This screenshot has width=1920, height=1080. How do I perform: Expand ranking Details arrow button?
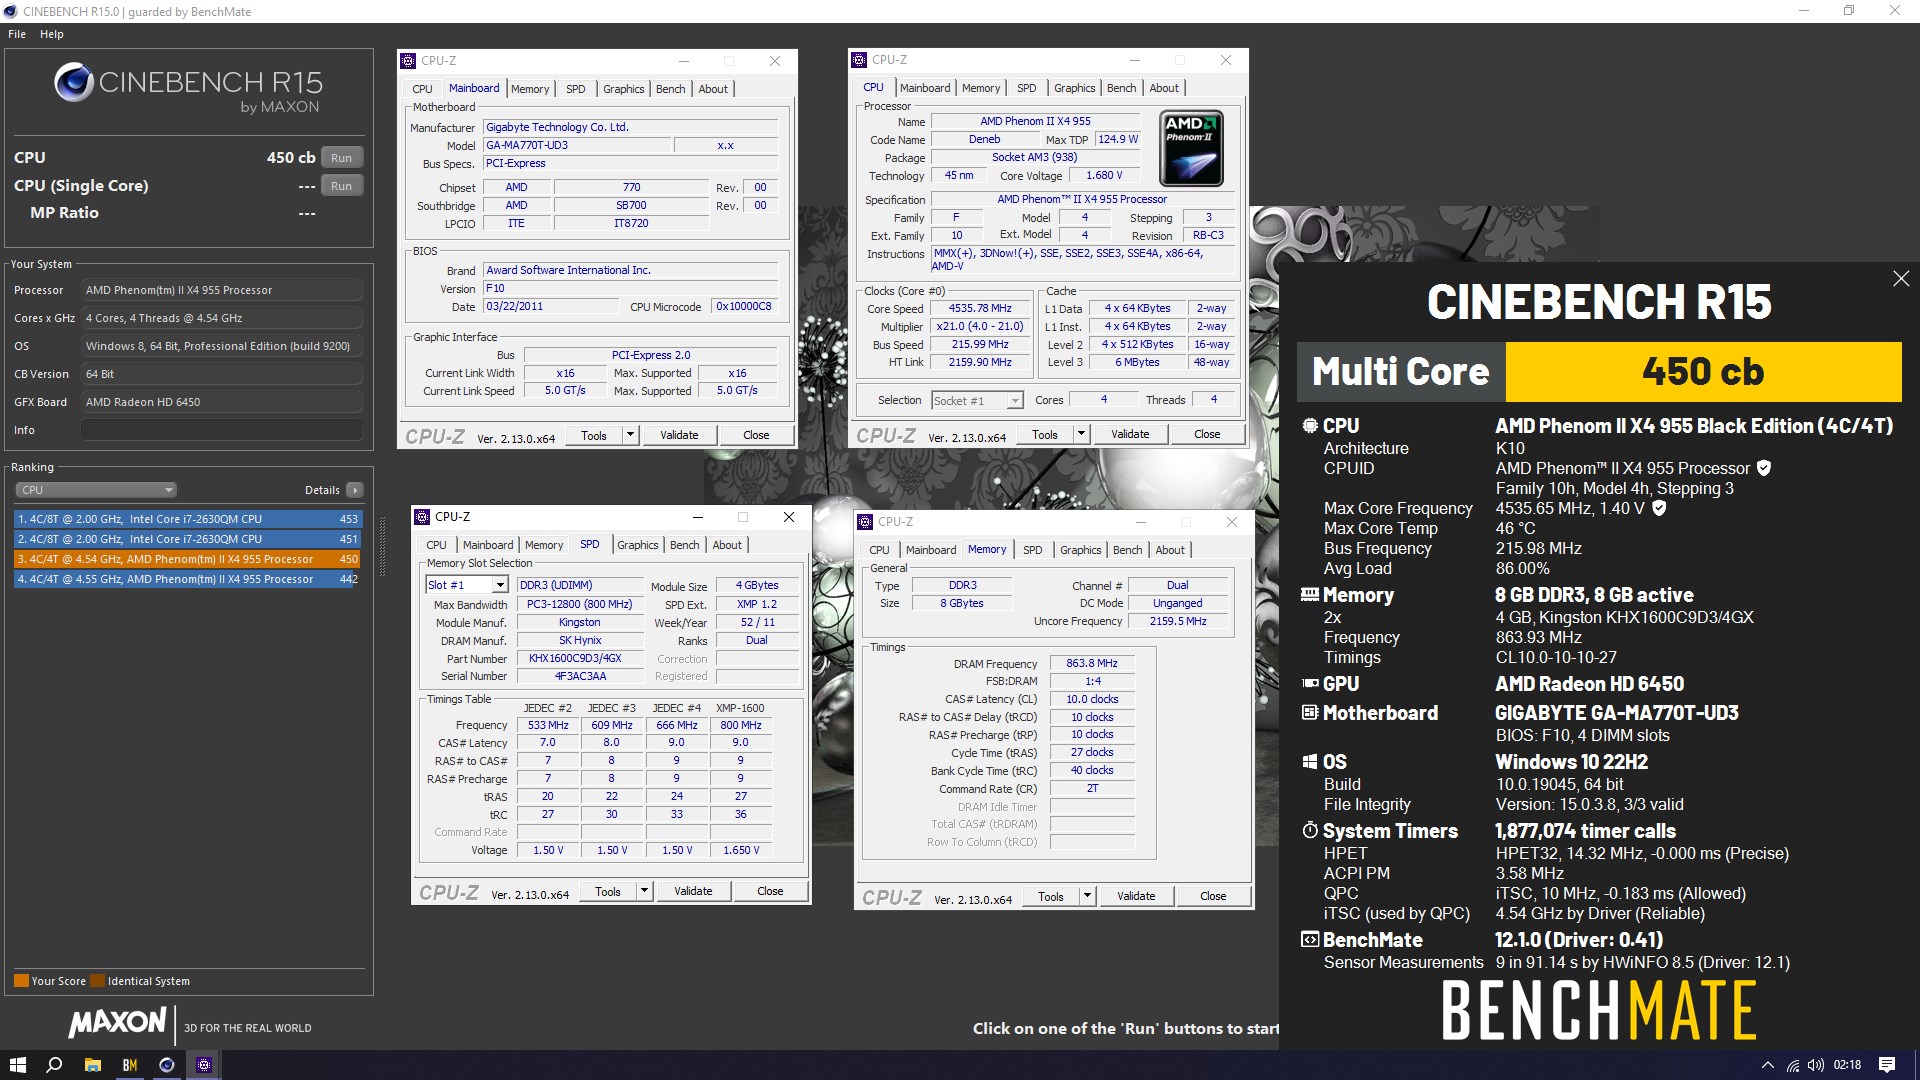(354, 490)
